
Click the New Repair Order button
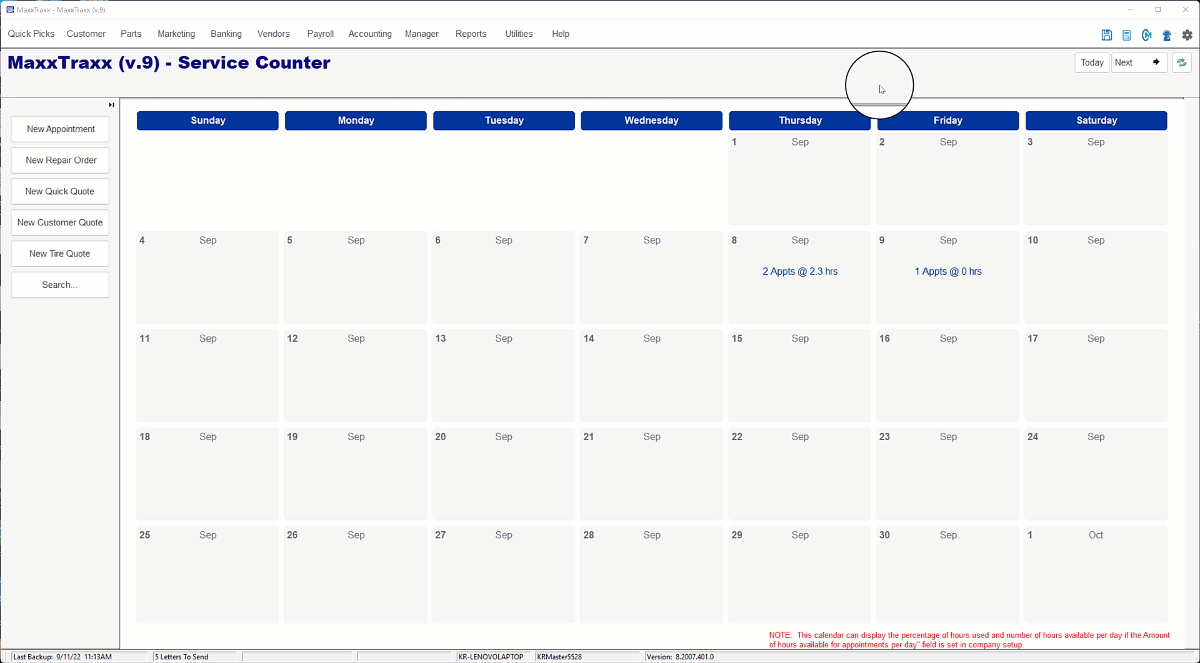60,160
